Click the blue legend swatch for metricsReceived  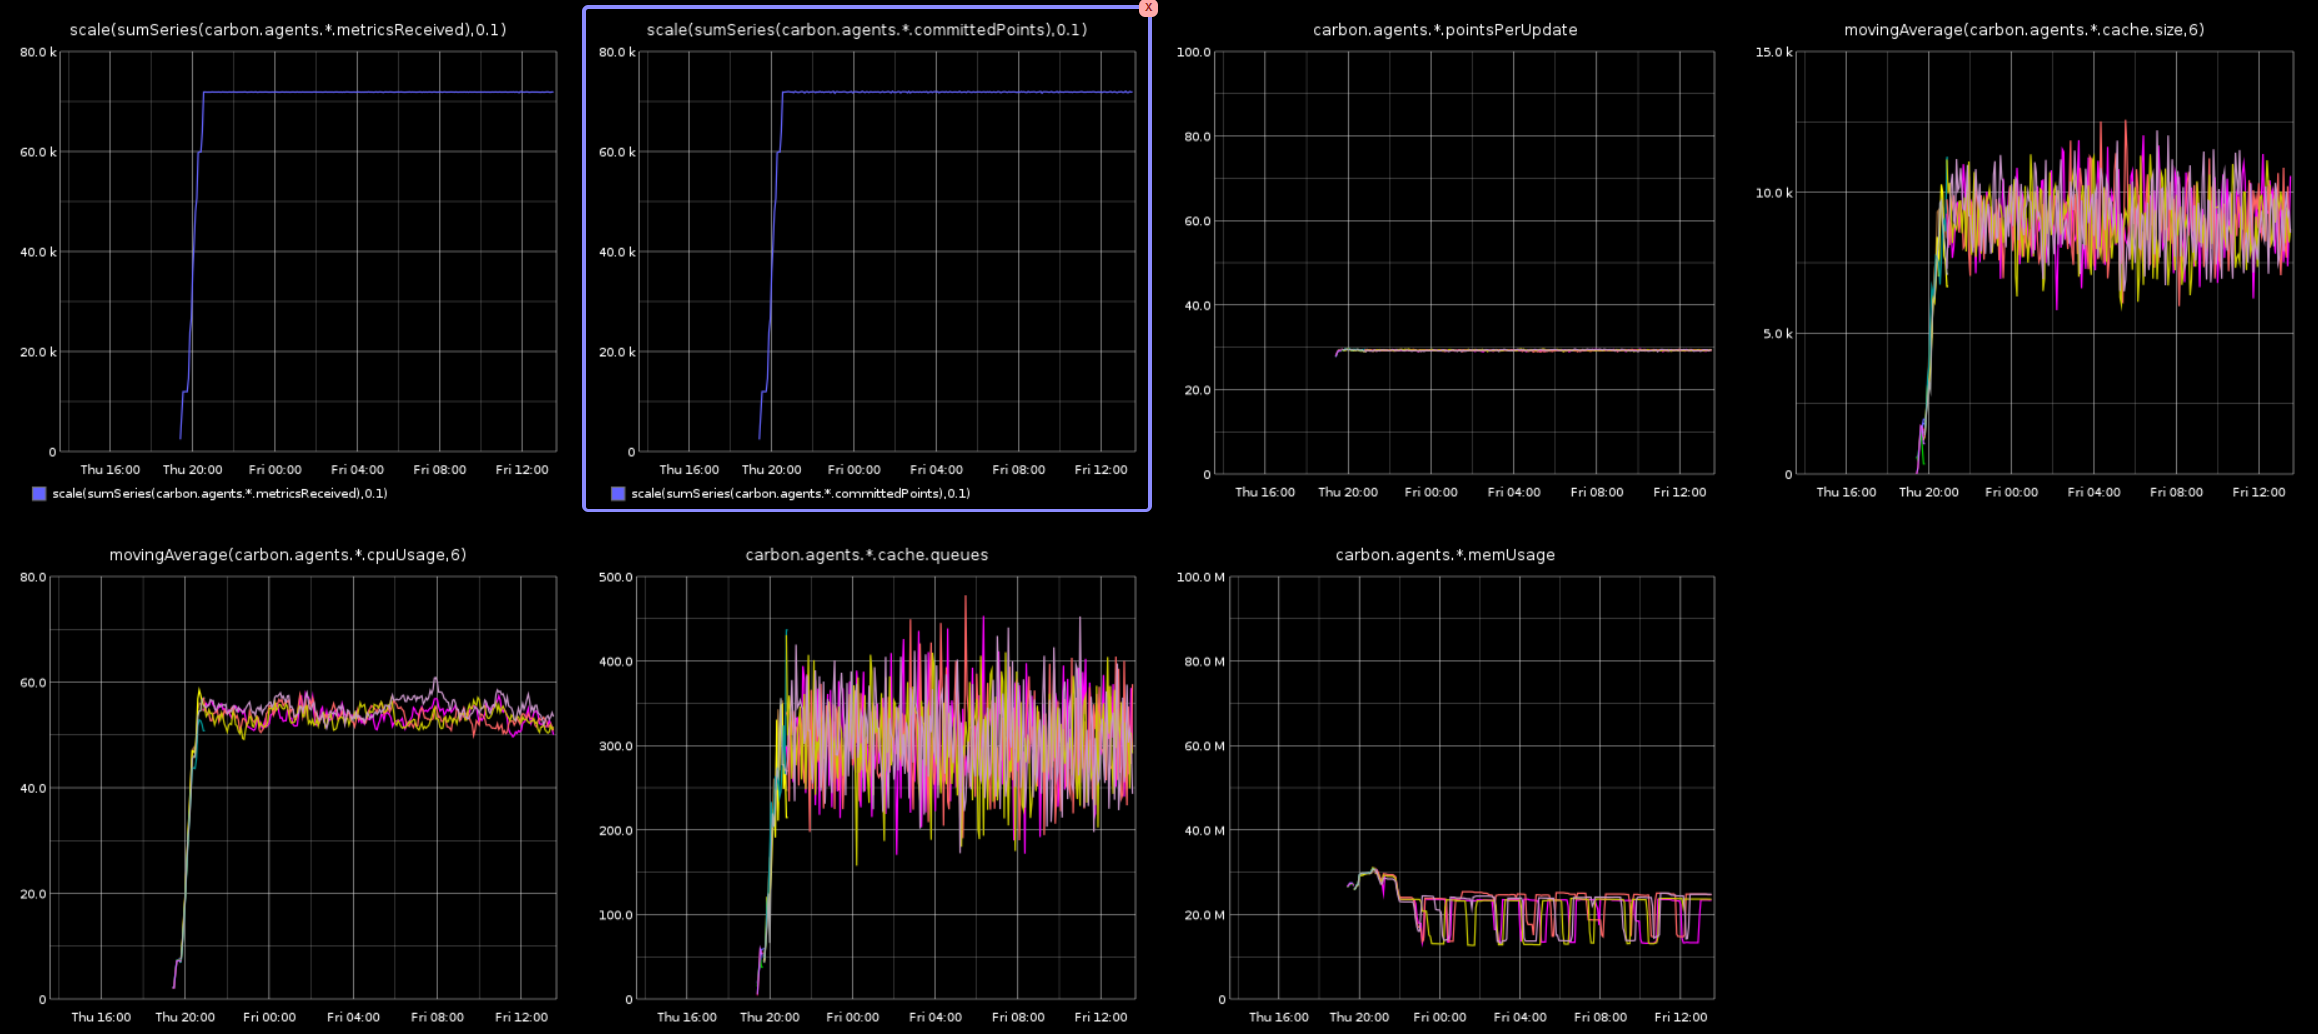coord(39,492)
